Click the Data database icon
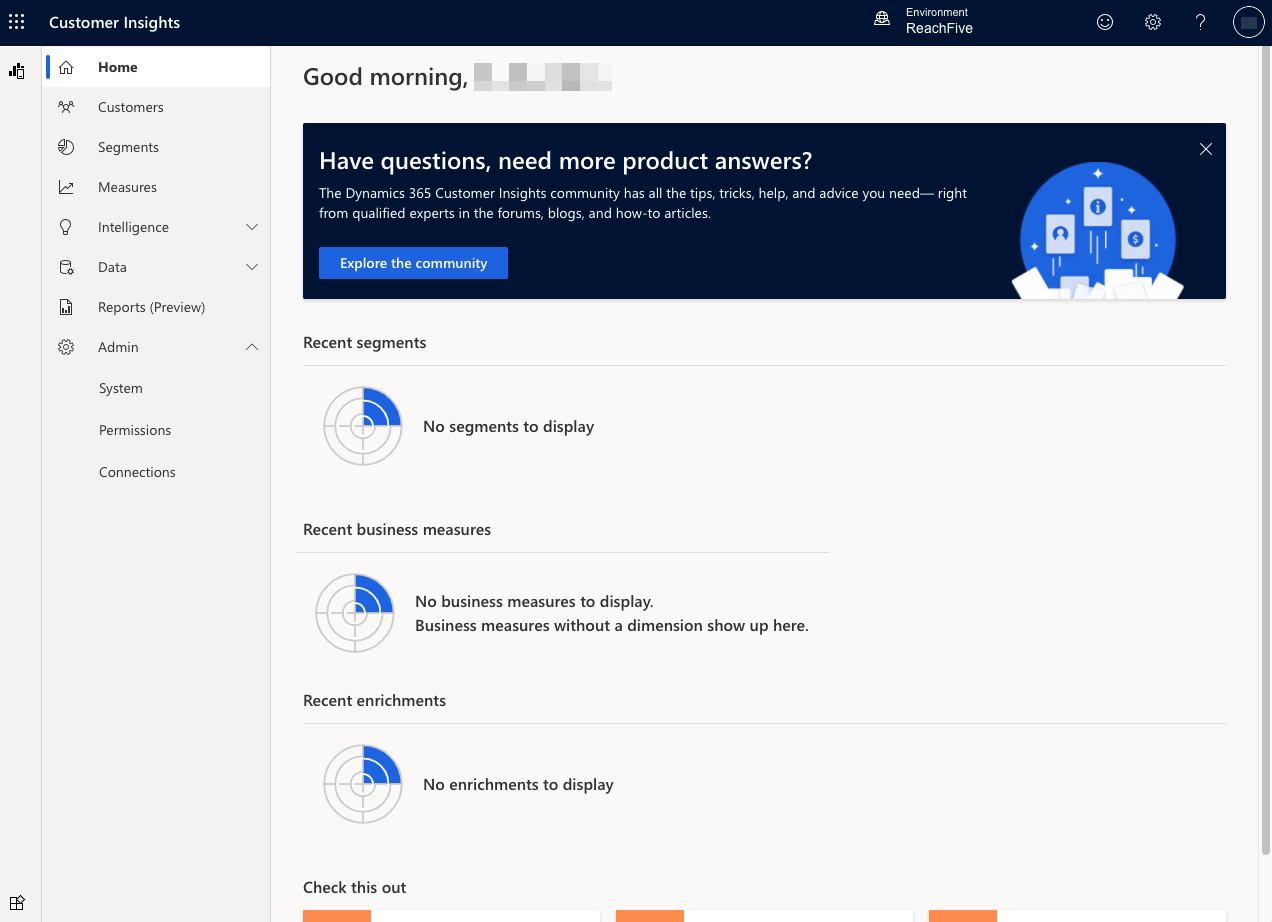This screenshot has height=922, width=1272. (66, 267)
